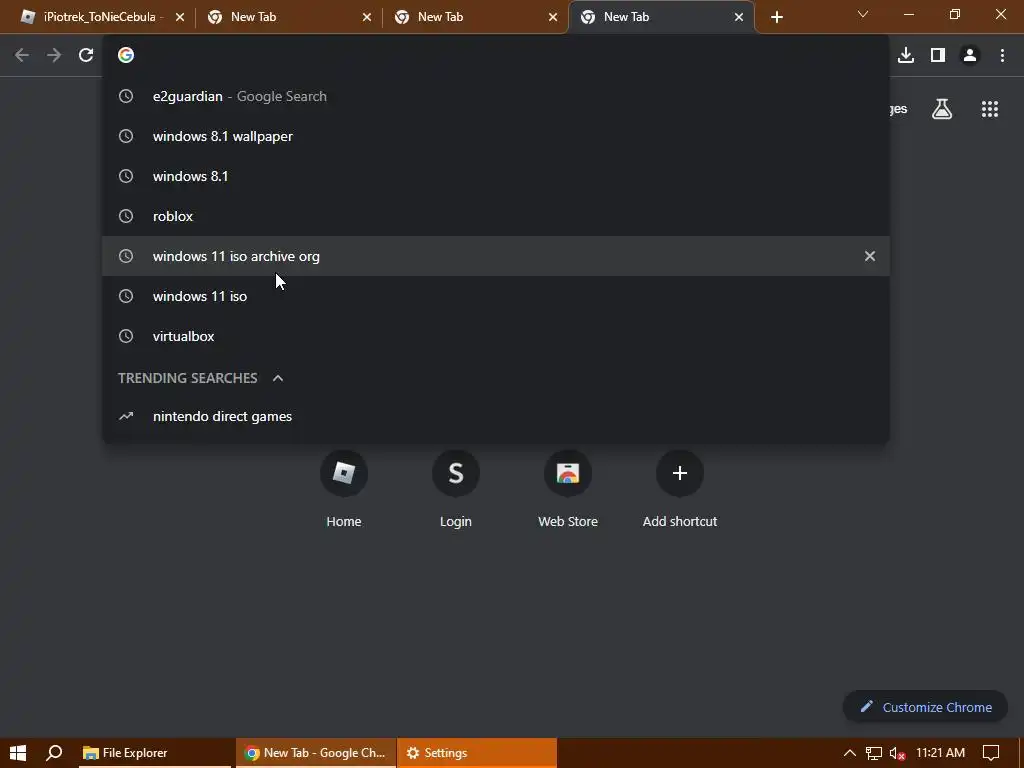Image resolution: width=1024 pixels, height=768 pixels.
Task: Open the profile avatar menu
Action: (970, 56)
